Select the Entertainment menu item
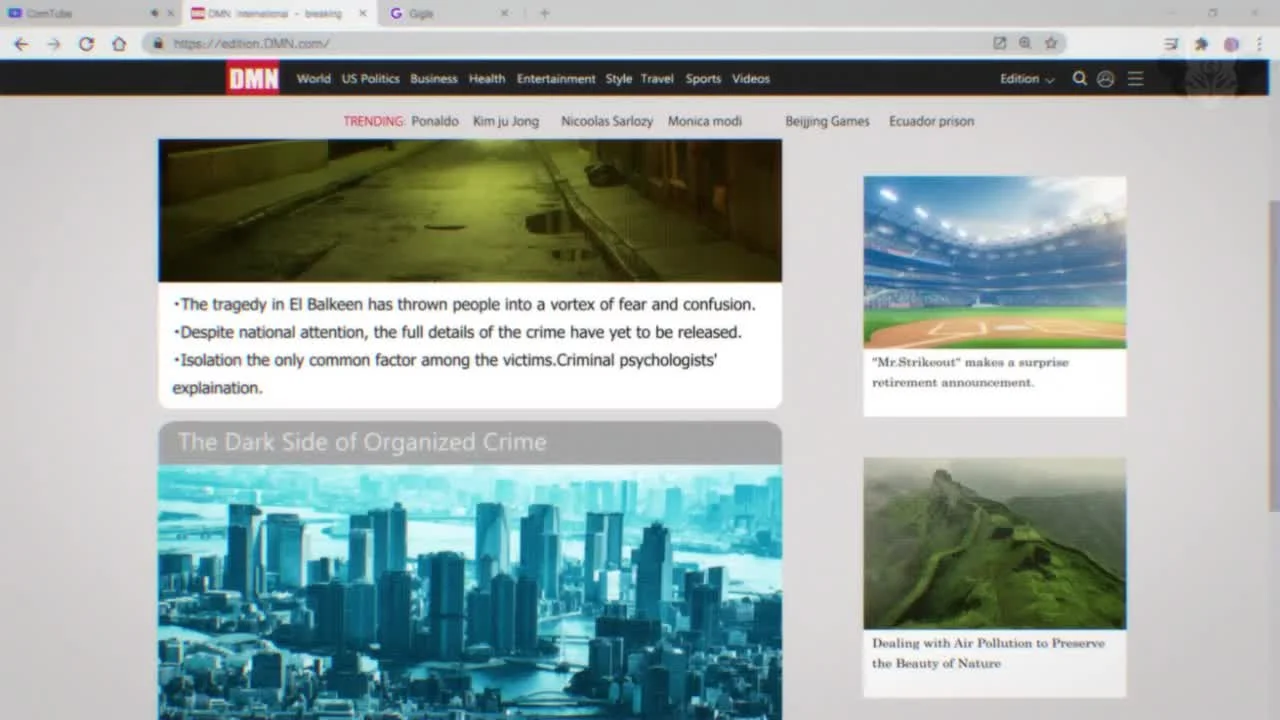Viewport: 1280px width, 720px height. [x=556, y=79]
